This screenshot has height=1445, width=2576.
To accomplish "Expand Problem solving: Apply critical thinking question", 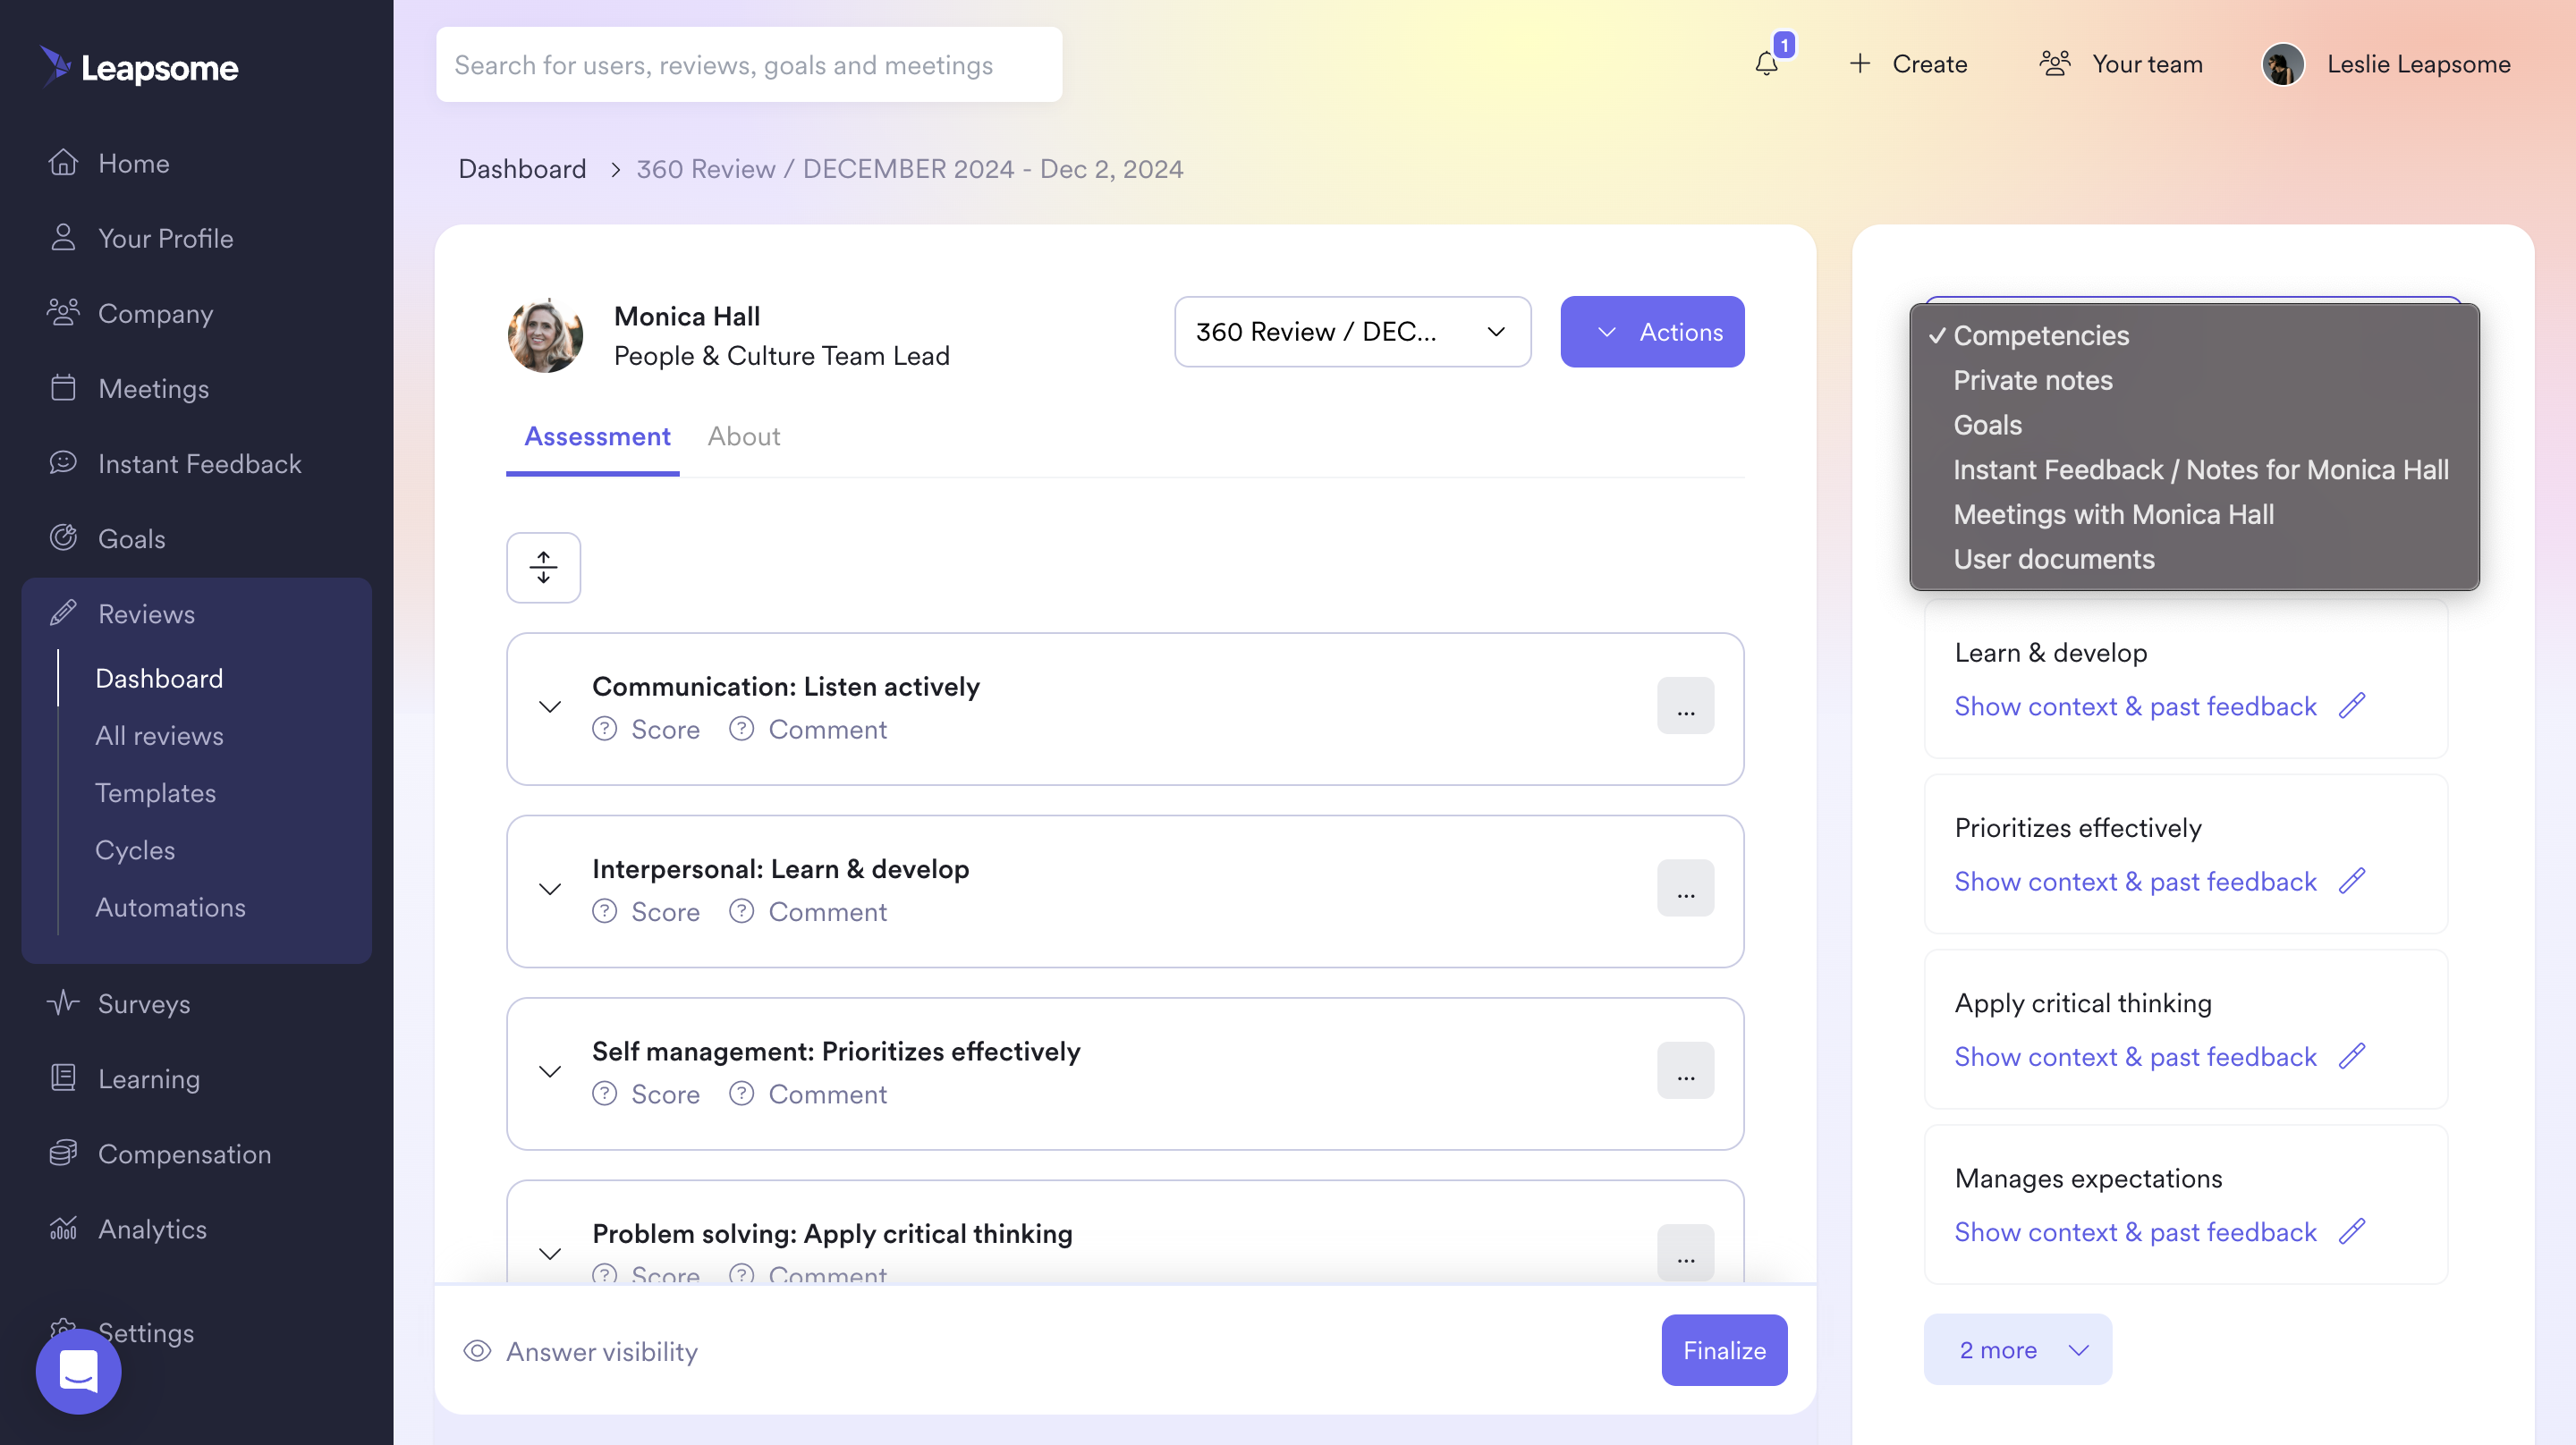I will (550, 1253).
